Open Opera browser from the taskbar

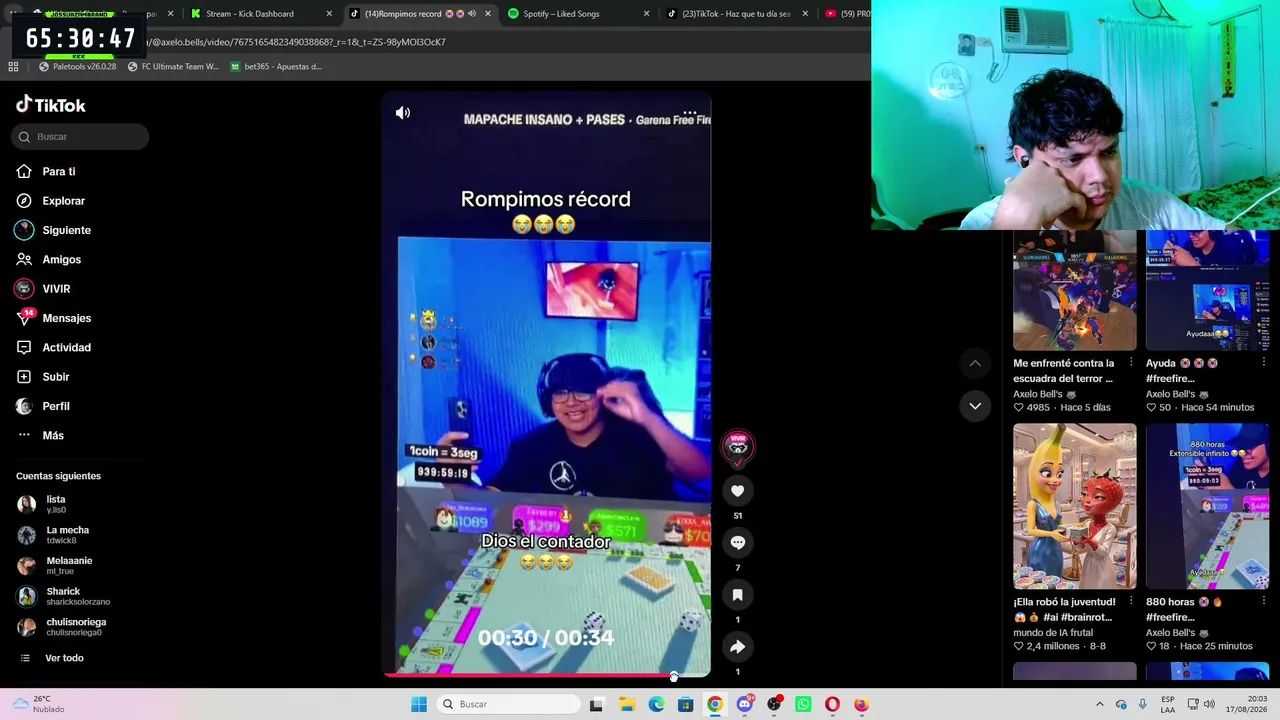832,705
